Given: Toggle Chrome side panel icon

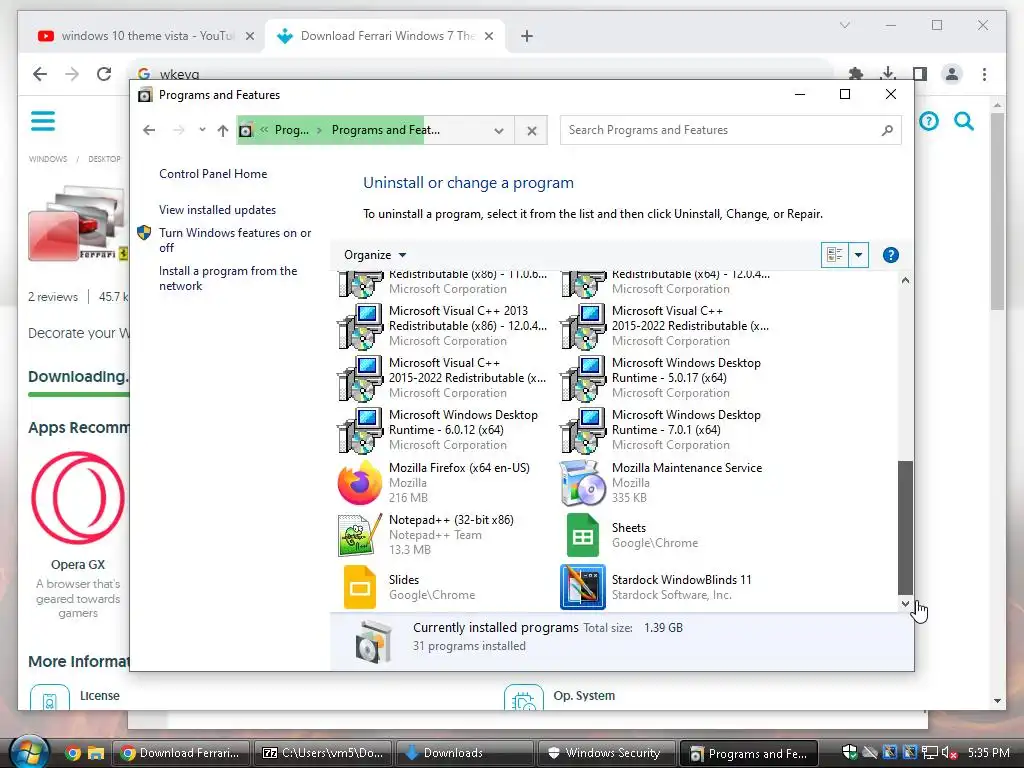Looking at the screenshot, I should (x=920, y=74).
